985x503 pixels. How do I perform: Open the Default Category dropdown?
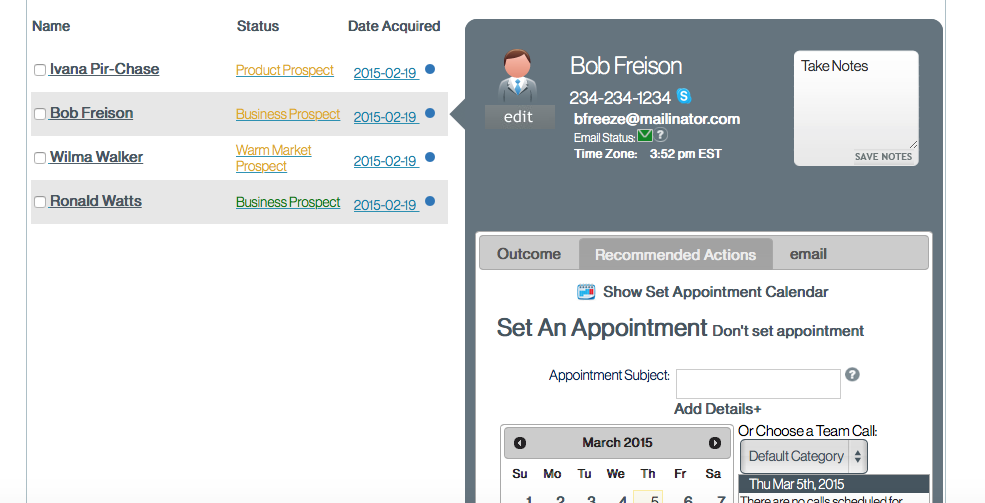click(803, 457)
